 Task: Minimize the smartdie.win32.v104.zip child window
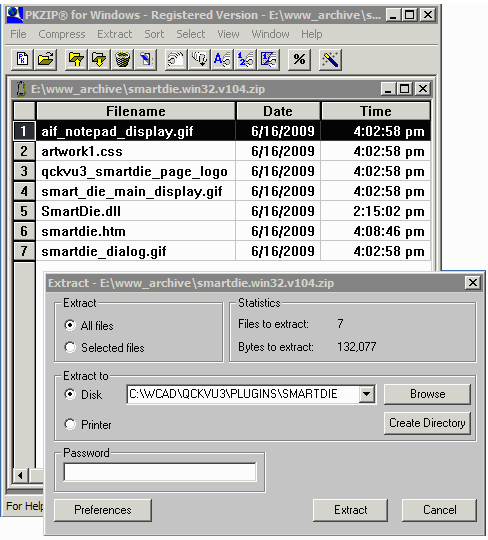[x=388, y=89]
